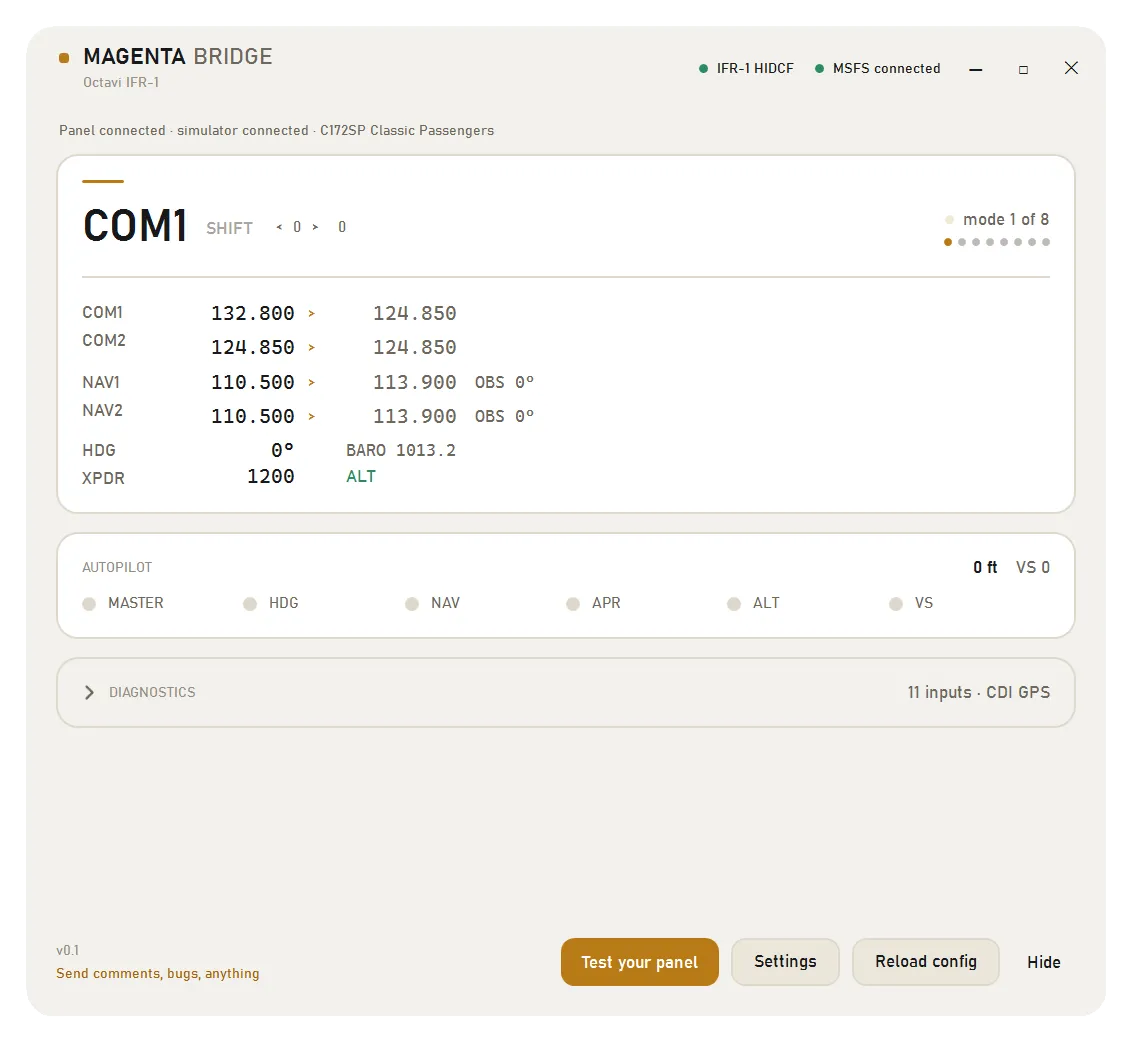Toggle the autopilot VS mode indicator

895,604
